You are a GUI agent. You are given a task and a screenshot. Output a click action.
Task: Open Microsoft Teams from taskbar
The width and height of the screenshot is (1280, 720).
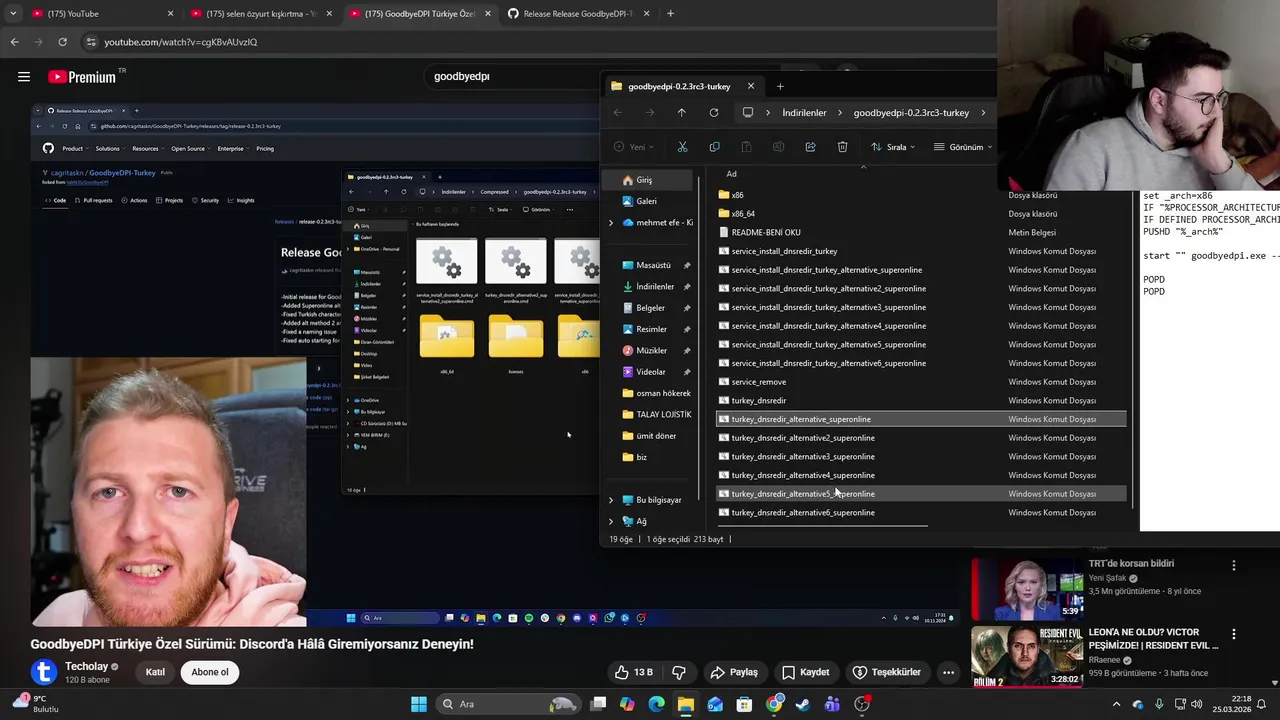tap(832, 704)
